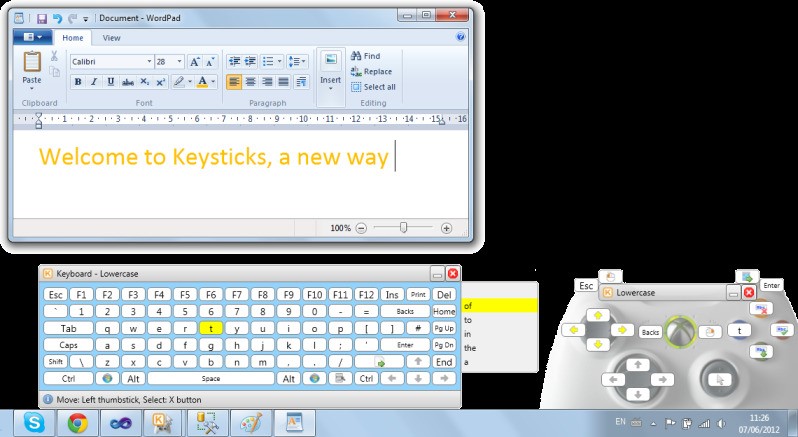
Task: Open Skype from the taskbar
Action: 34,423
